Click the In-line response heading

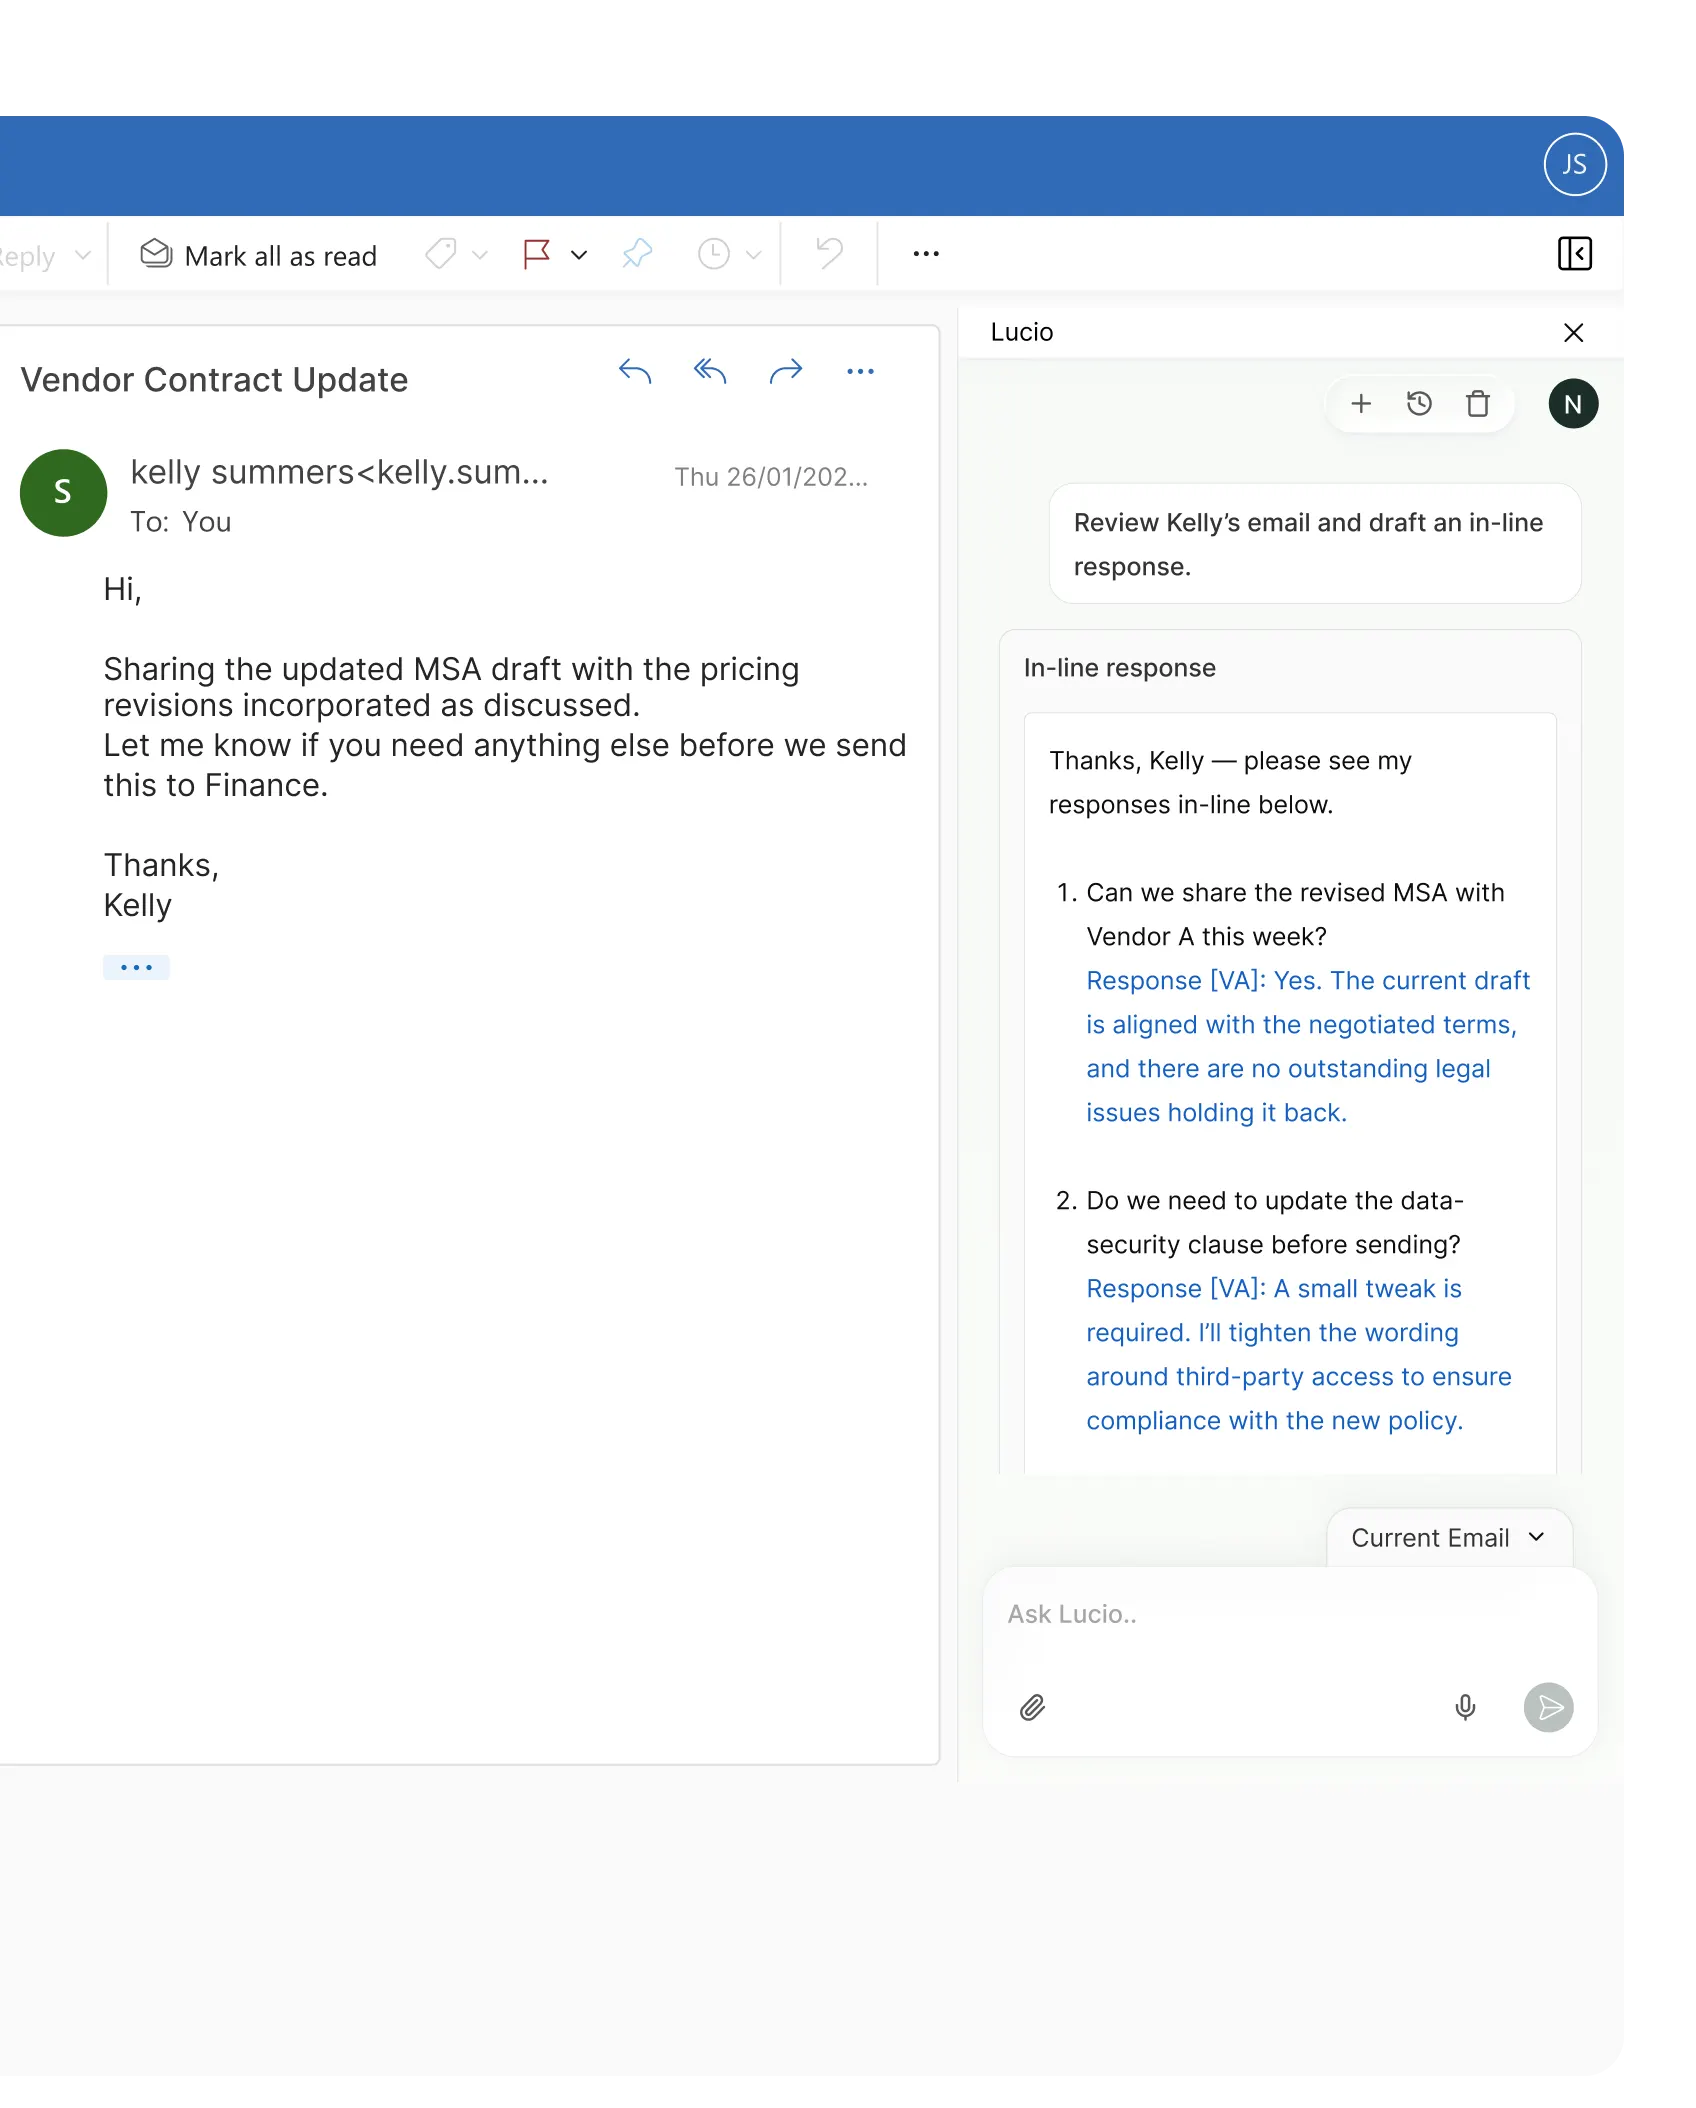1119,668
